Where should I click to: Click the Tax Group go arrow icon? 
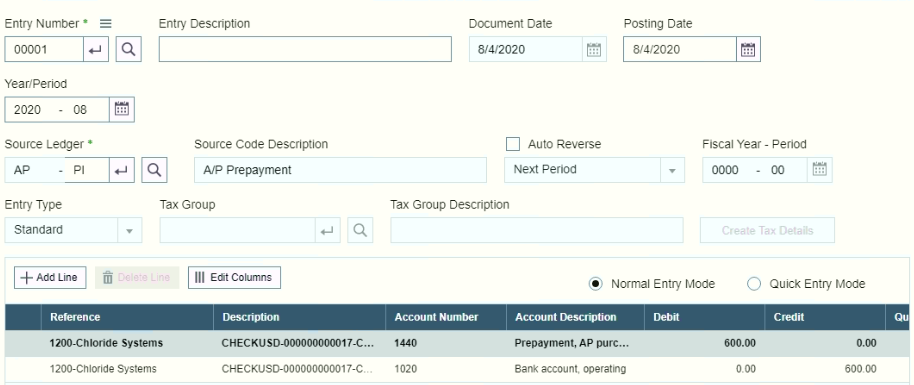(x=328, y=230)
